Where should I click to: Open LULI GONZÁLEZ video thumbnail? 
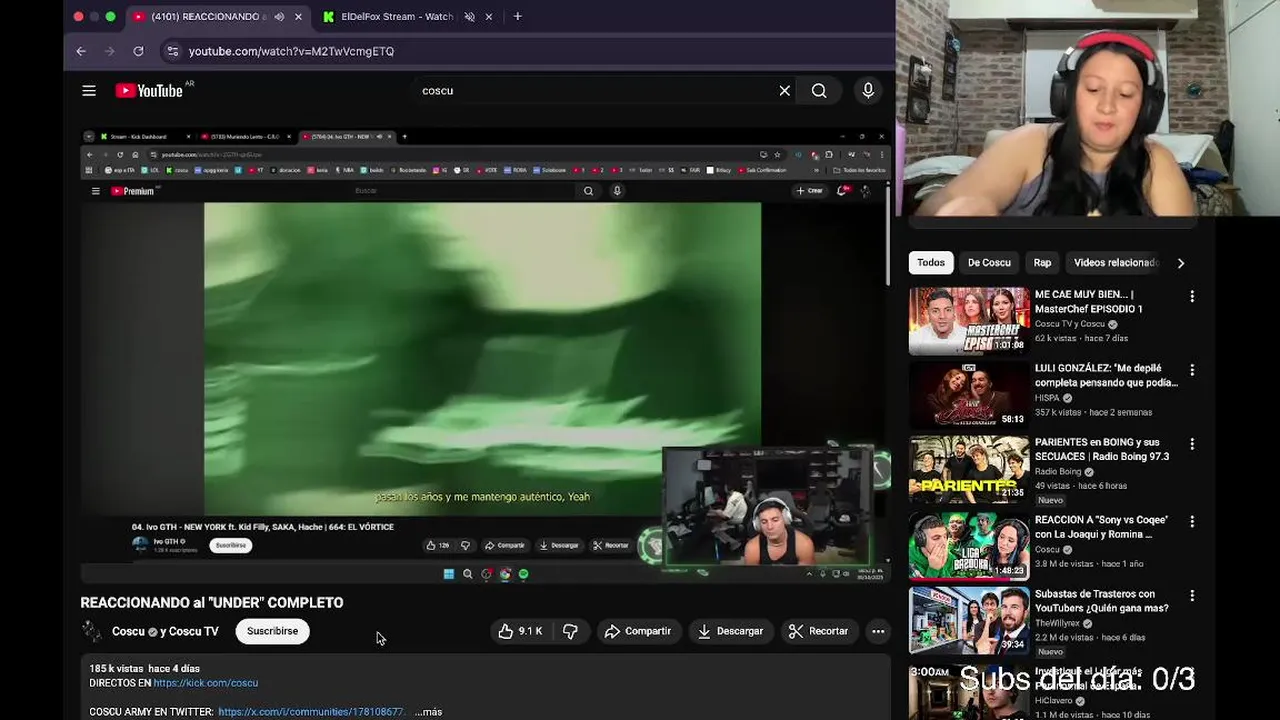(968, 395)
